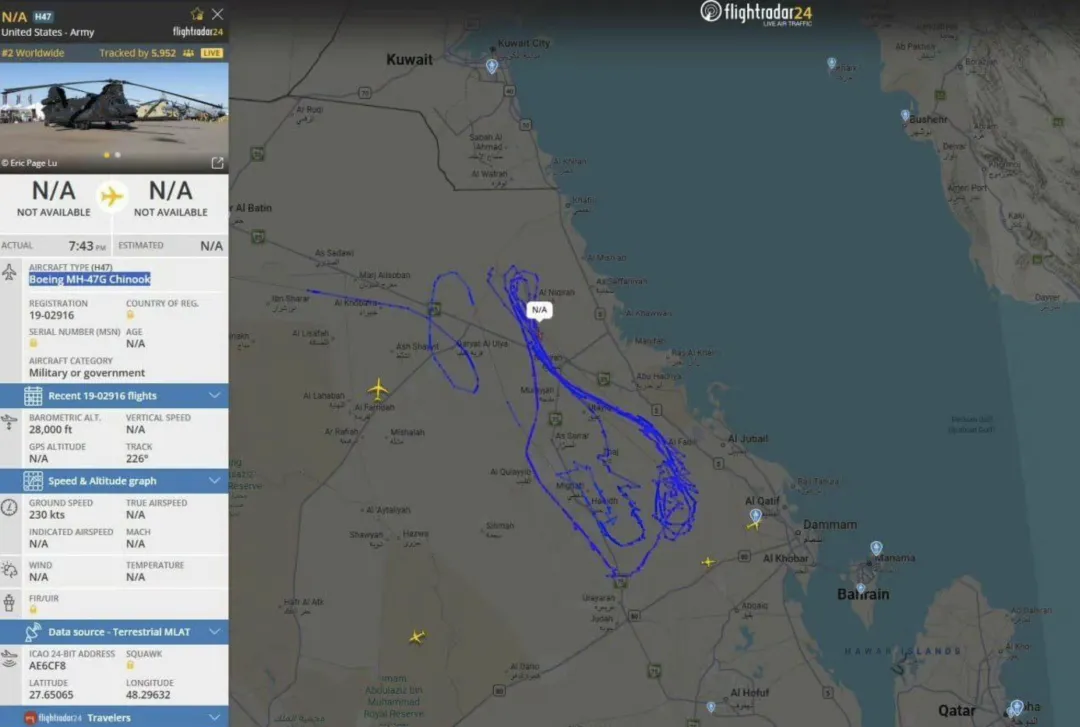1080x727 pixels.
Task: Select the Kuwait City airport pin marker
Action: [x=492, y=66]
